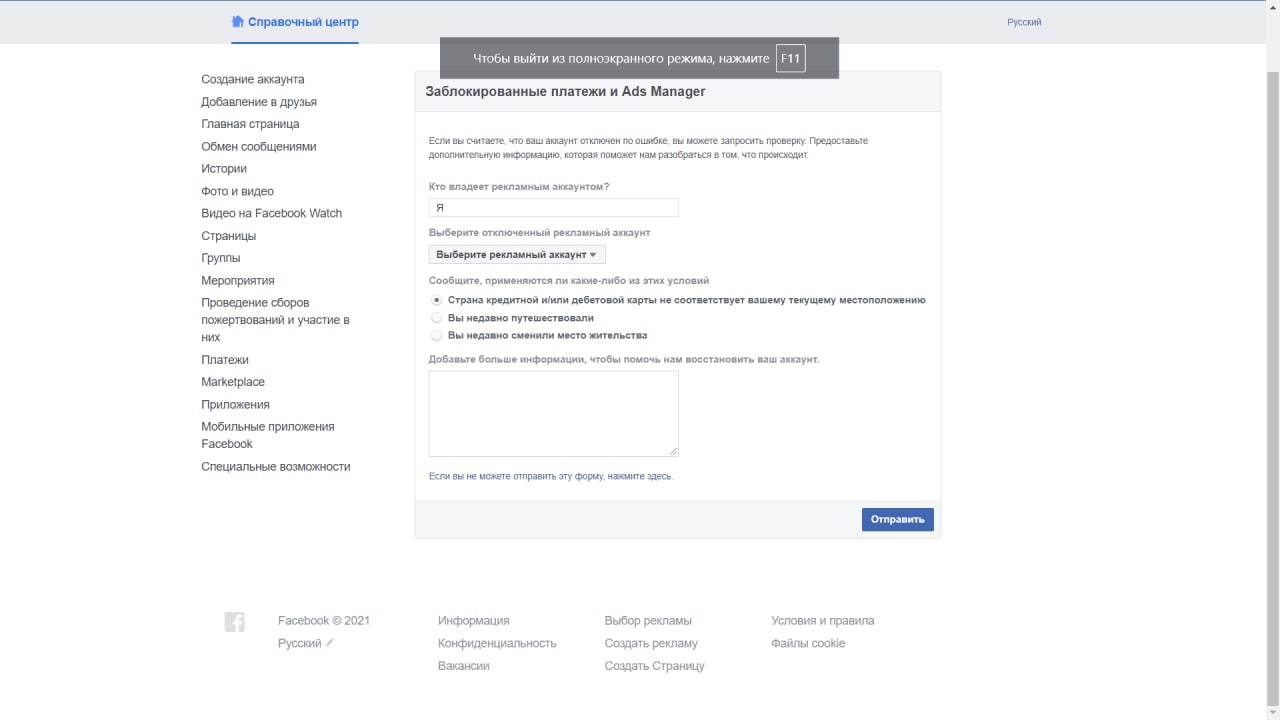Open the Русский language selector at top
This screenshot has height=720, width=1280.
point(1024,22)
